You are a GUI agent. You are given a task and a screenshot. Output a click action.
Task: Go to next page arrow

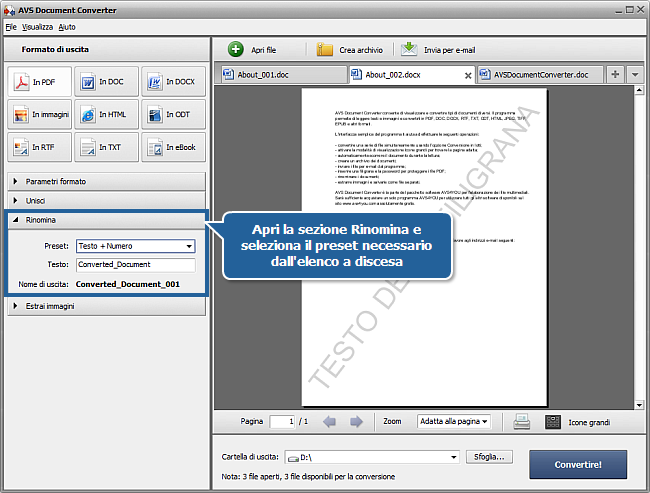(x=356, y=422)
